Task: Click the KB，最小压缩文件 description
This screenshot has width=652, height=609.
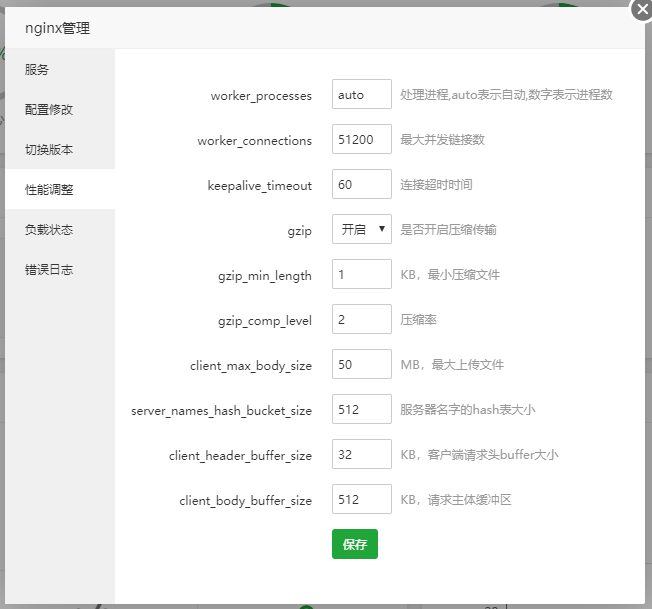Action: pyautogui.click(x=450, y=274)
